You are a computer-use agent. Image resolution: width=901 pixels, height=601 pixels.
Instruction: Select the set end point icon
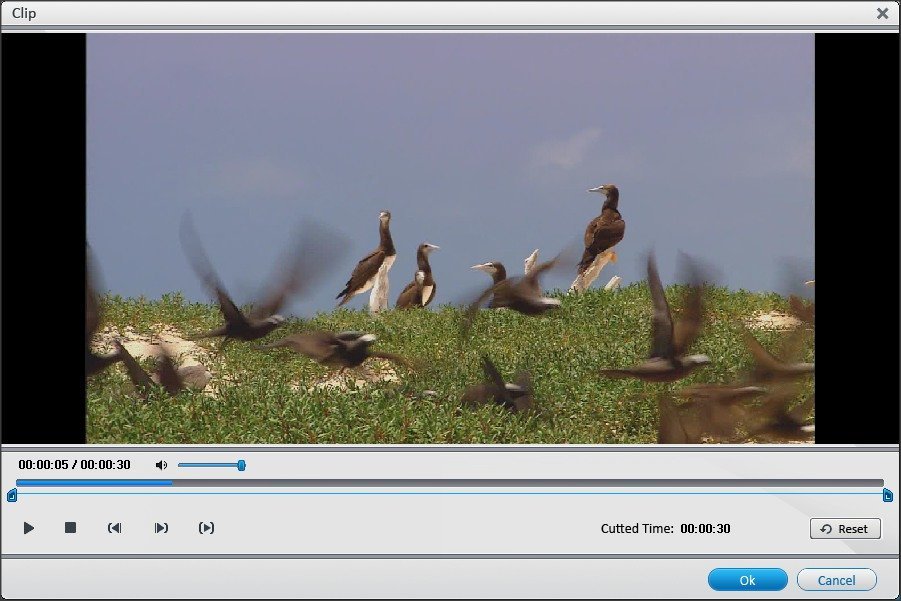click(x=207, y=528)
